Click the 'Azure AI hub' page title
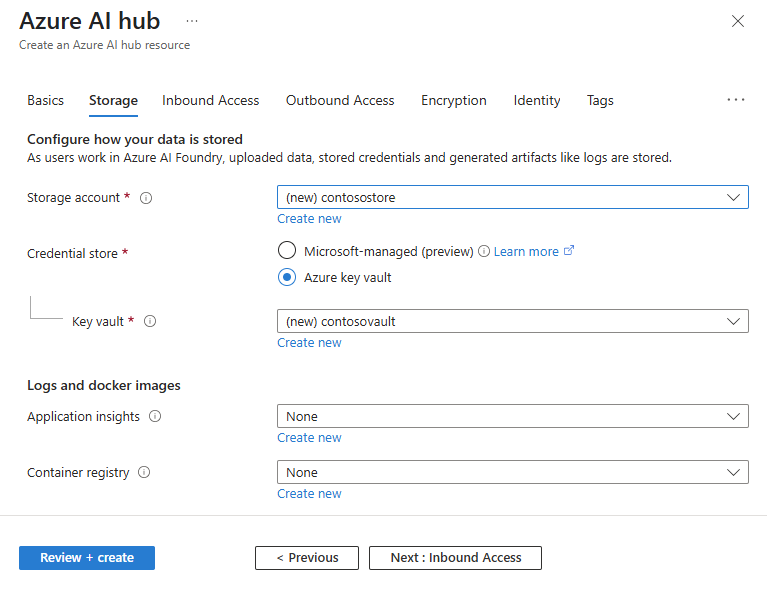 [x=90, y=21]
